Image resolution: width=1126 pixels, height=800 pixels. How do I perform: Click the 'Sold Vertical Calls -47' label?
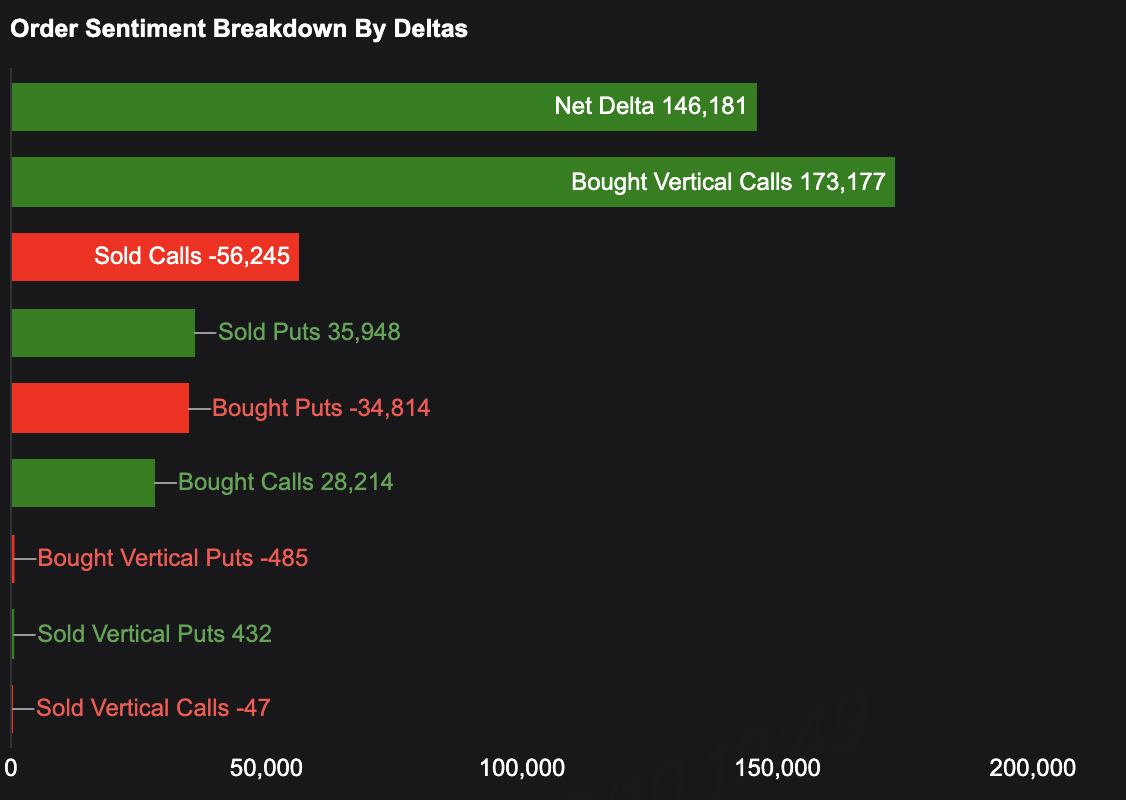click(153, 709)
